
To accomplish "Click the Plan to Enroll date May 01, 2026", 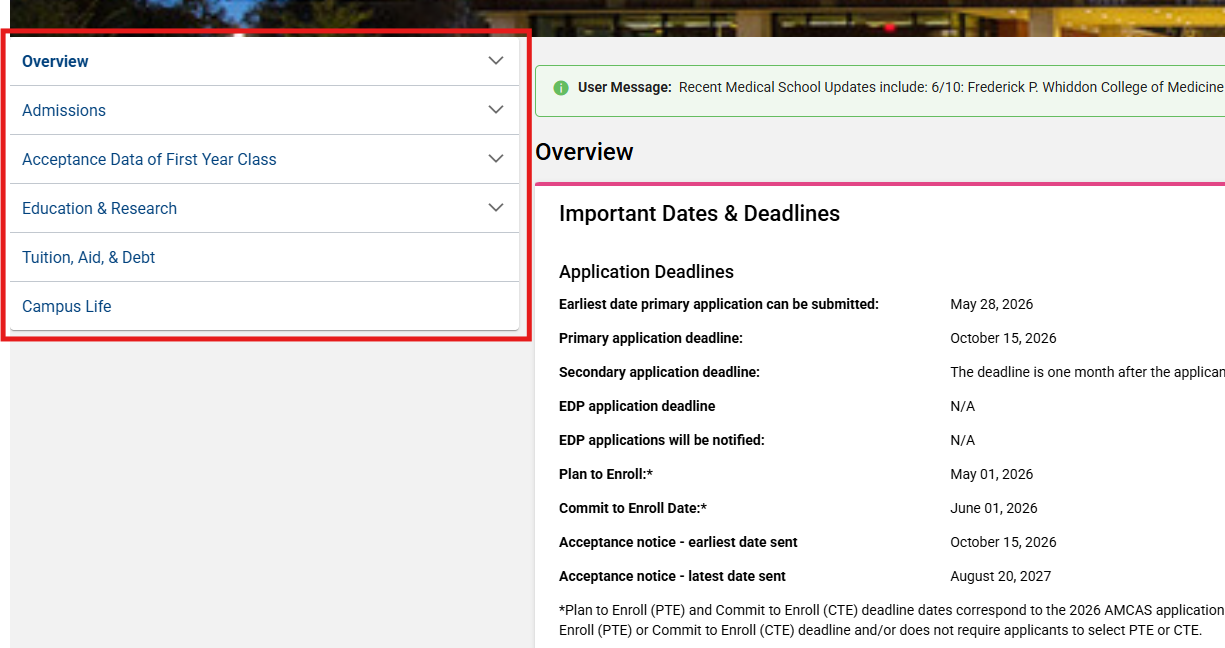I will click(991, 474).
